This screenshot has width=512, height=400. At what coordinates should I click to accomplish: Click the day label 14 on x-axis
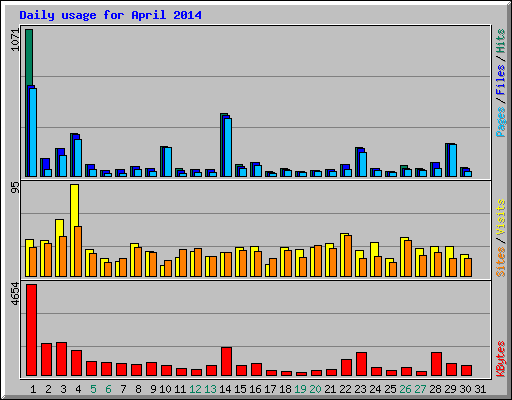point(225,389)
